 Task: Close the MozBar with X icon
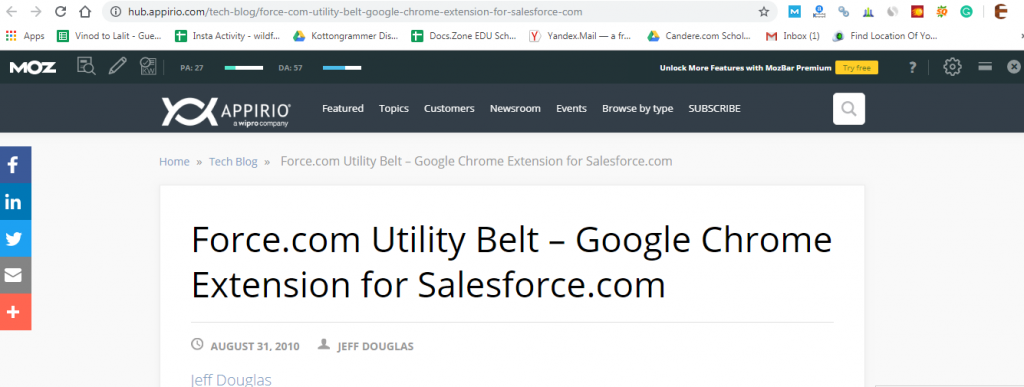coord(1014,67)
